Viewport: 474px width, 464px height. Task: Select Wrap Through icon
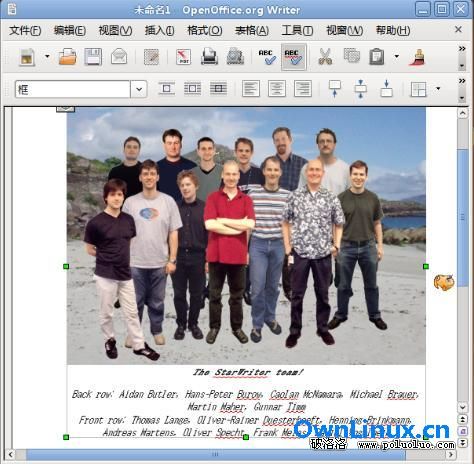pyautogui.click(x=219, y=89)
